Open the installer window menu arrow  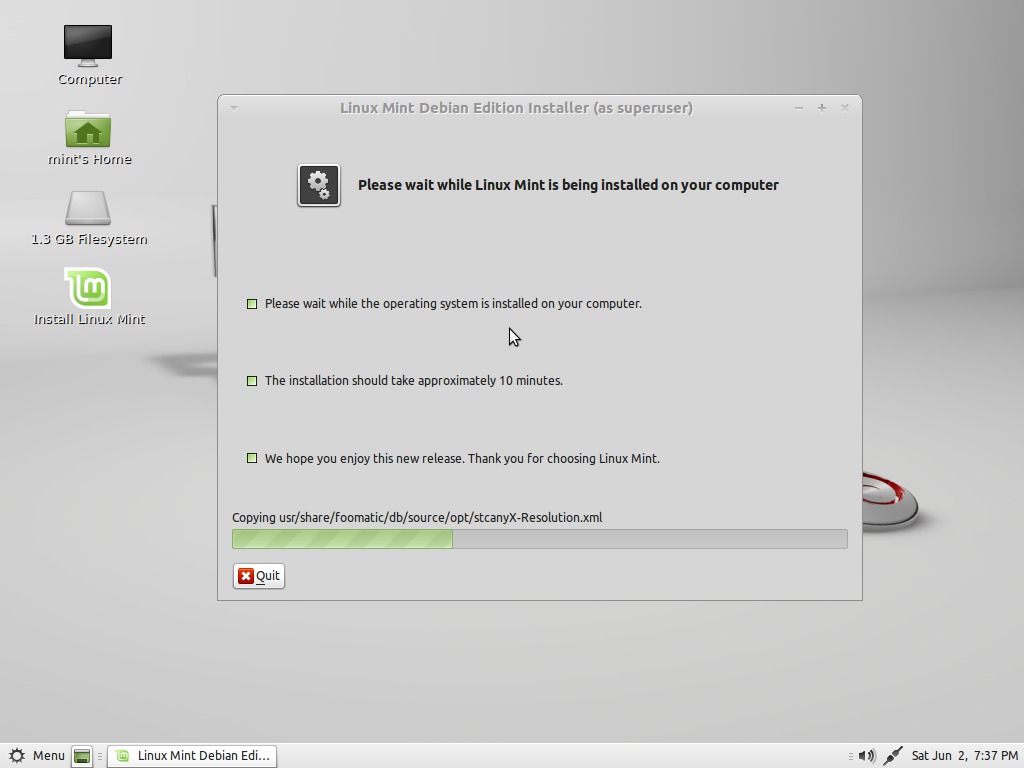pos(234,108)
